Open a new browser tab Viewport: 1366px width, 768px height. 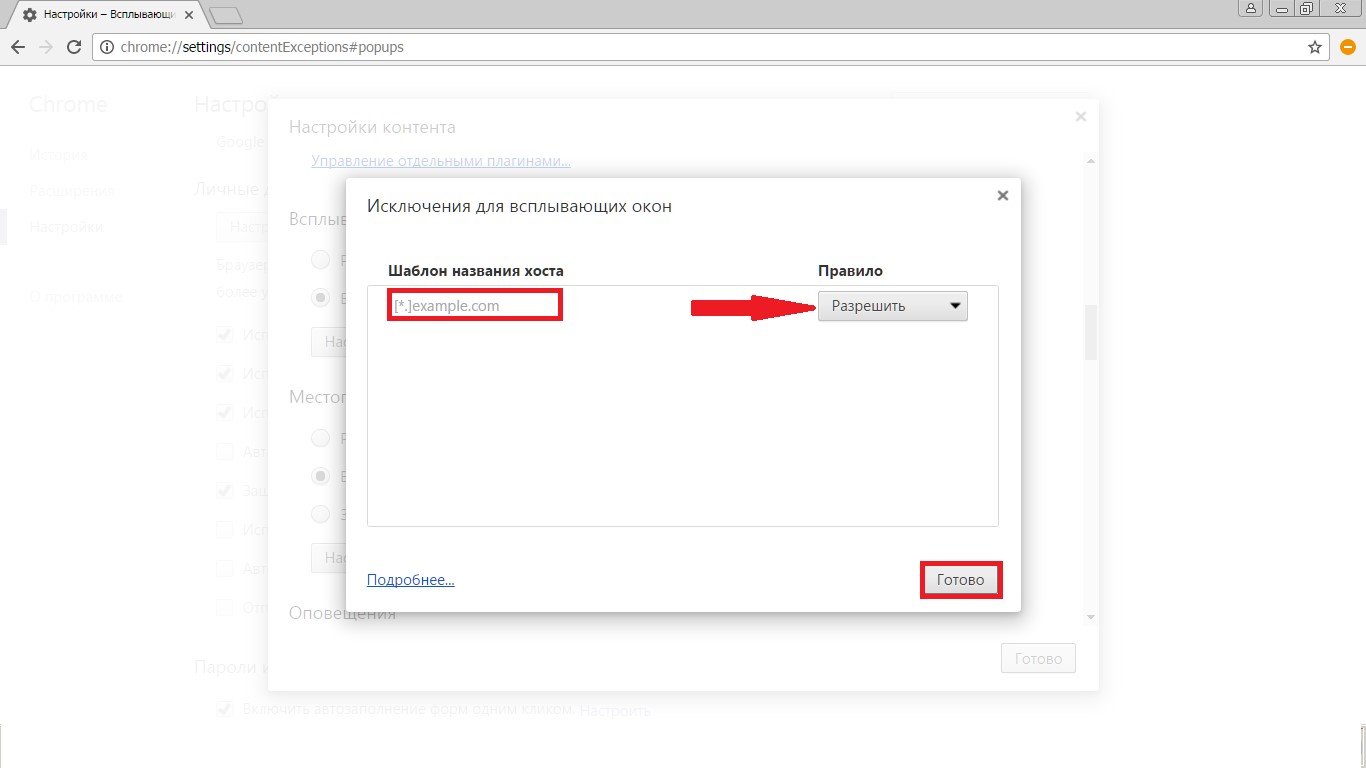click(227, 15)
